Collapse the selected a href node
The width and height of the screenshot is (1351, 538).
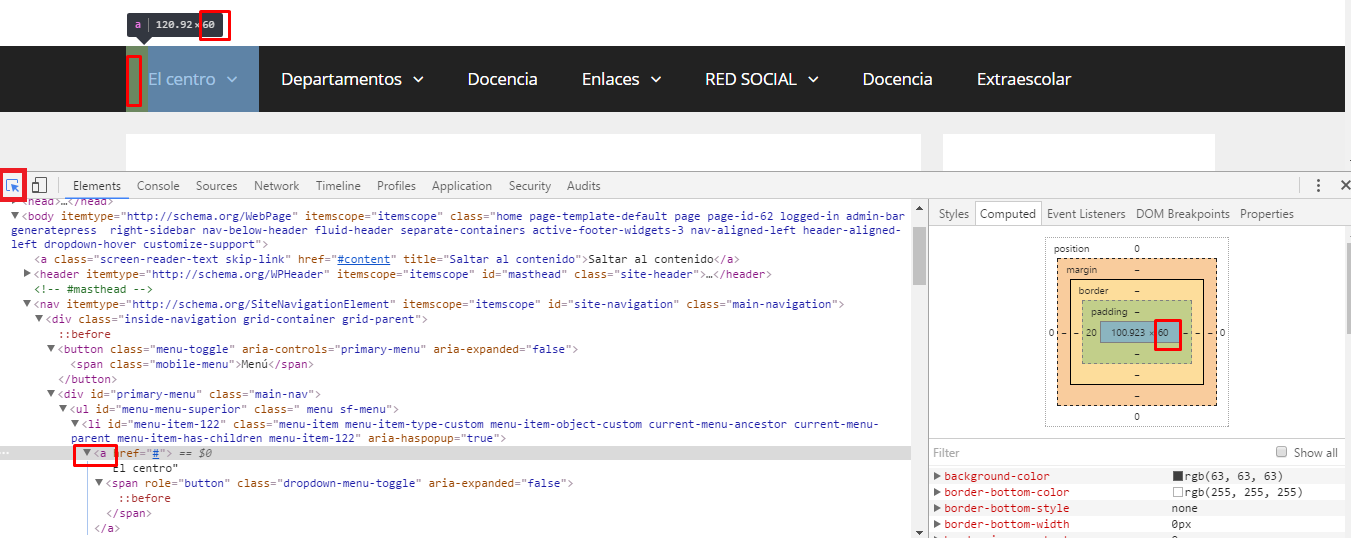coord(87,453)
